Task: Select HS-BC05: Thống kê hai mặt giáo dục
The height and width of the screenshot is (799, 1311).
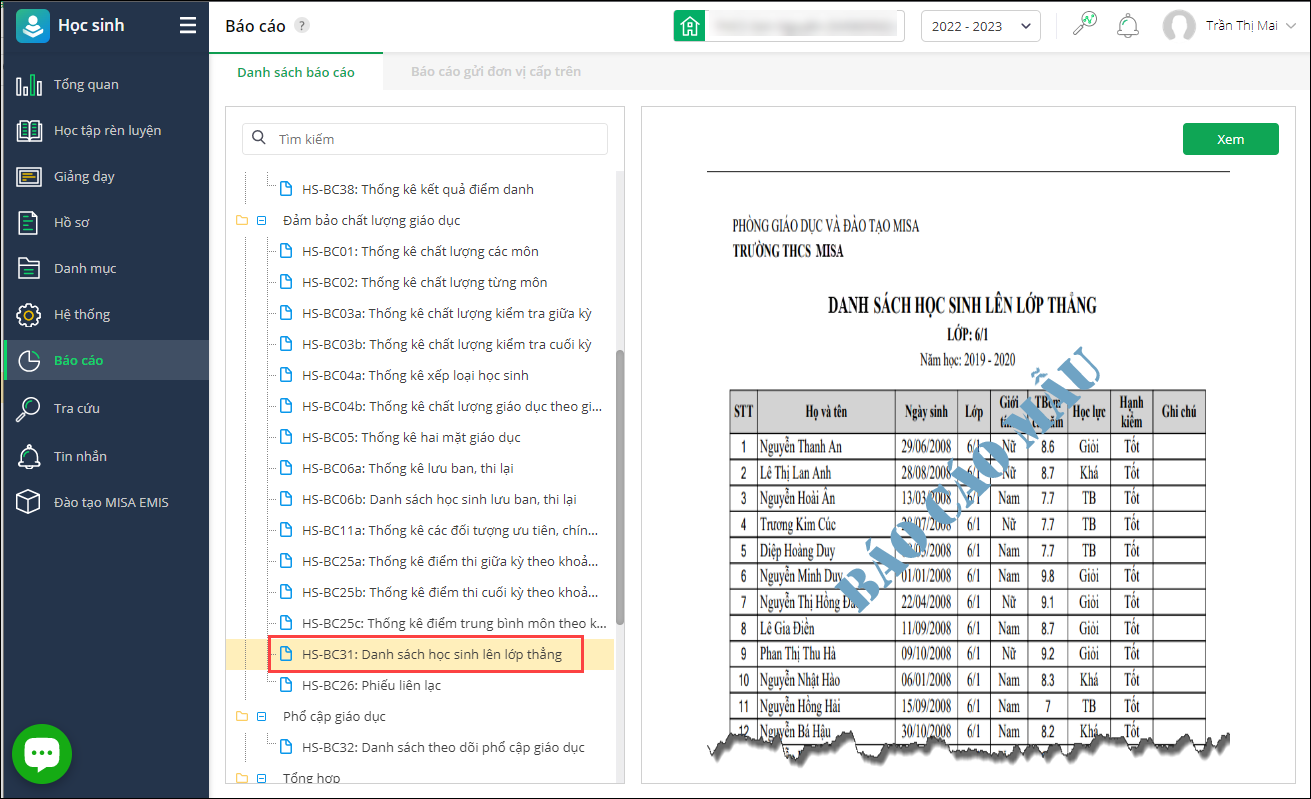Action: point(411,438)
